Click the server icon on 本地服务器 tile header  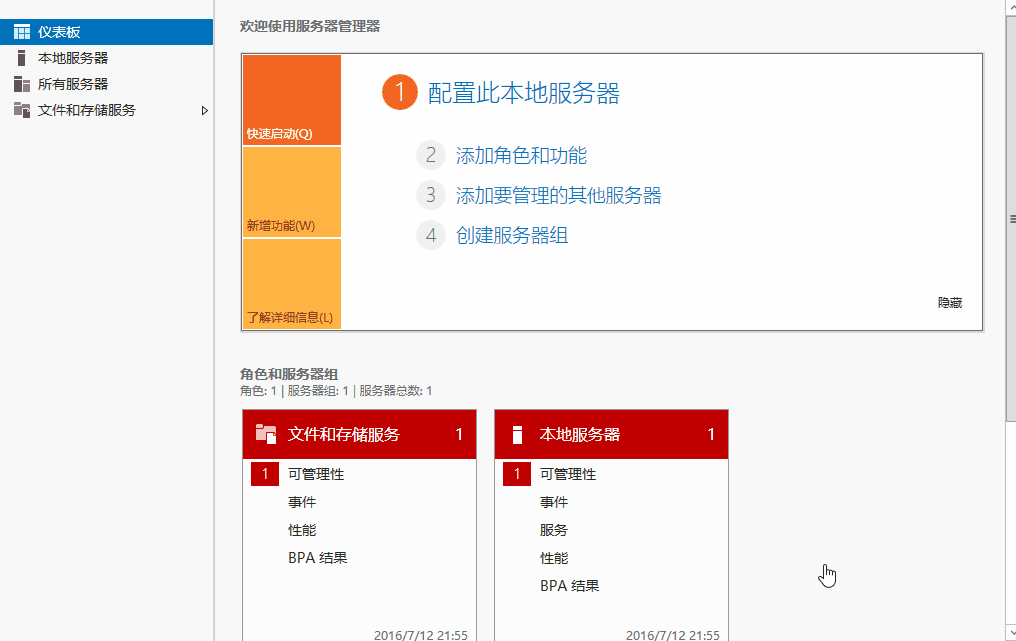(517, 434)
